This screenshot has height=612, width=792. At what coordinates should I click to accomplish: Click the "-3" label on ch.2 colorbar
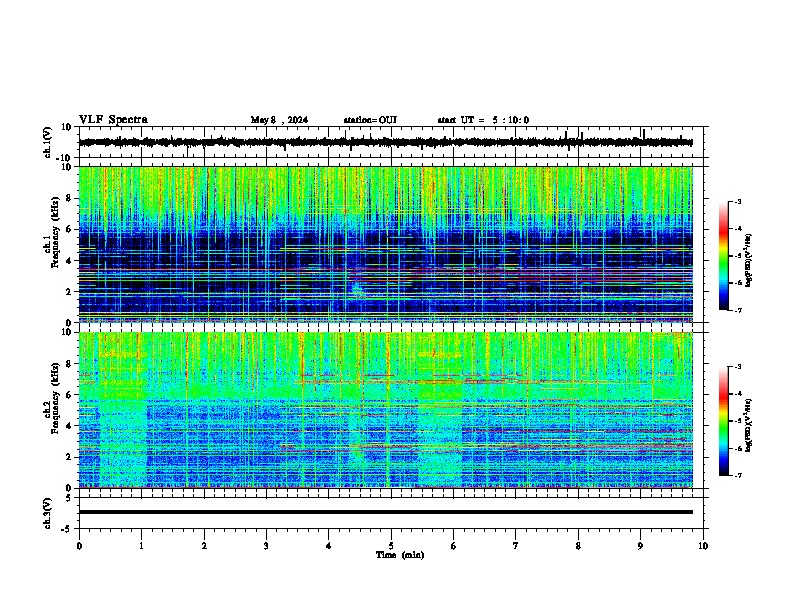pos(737,367)
